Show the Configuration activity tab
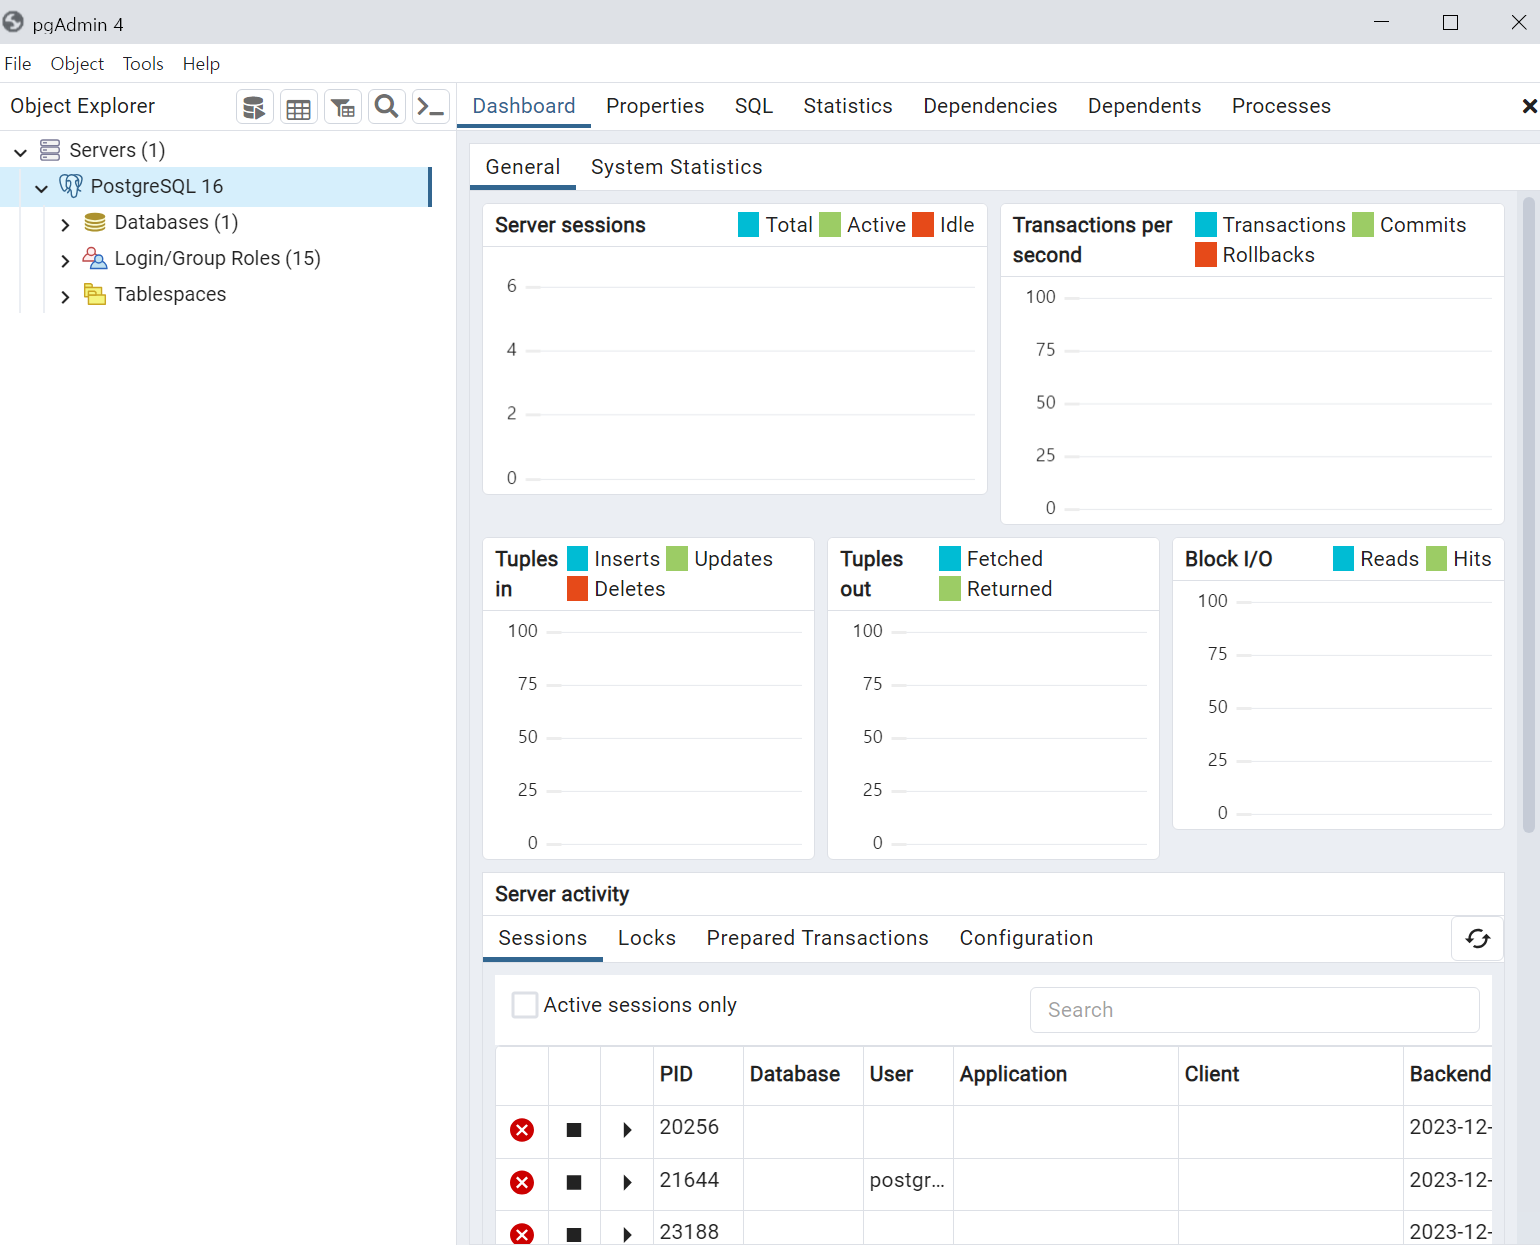1540x1245 pixels. 1026,938
